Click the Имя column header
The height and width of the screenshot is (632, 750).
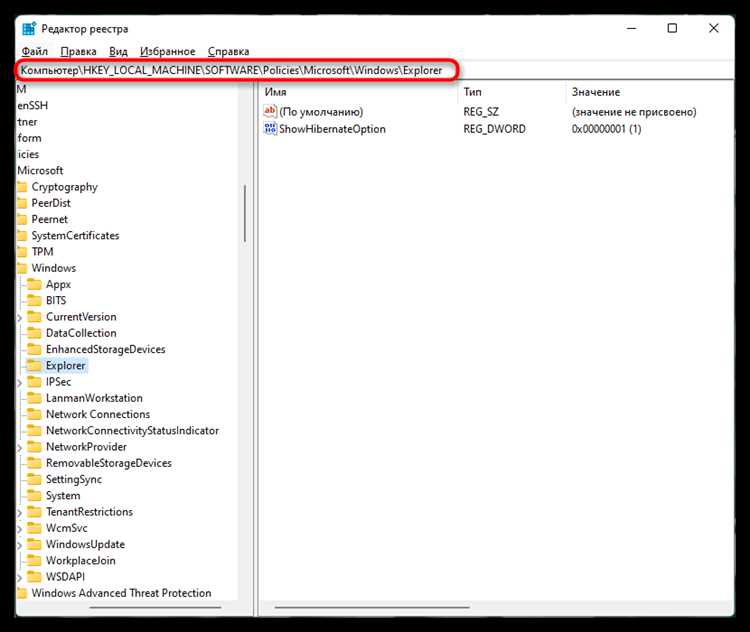point(359,92)
